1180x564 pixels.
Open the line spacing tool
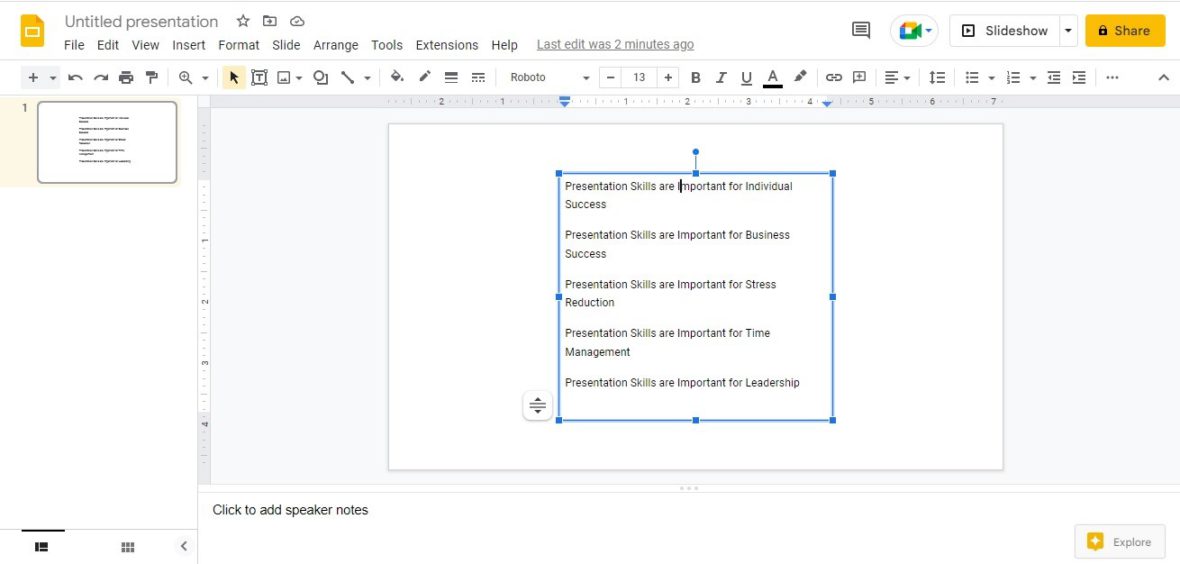pyautogui.click(x=937, y=77)
